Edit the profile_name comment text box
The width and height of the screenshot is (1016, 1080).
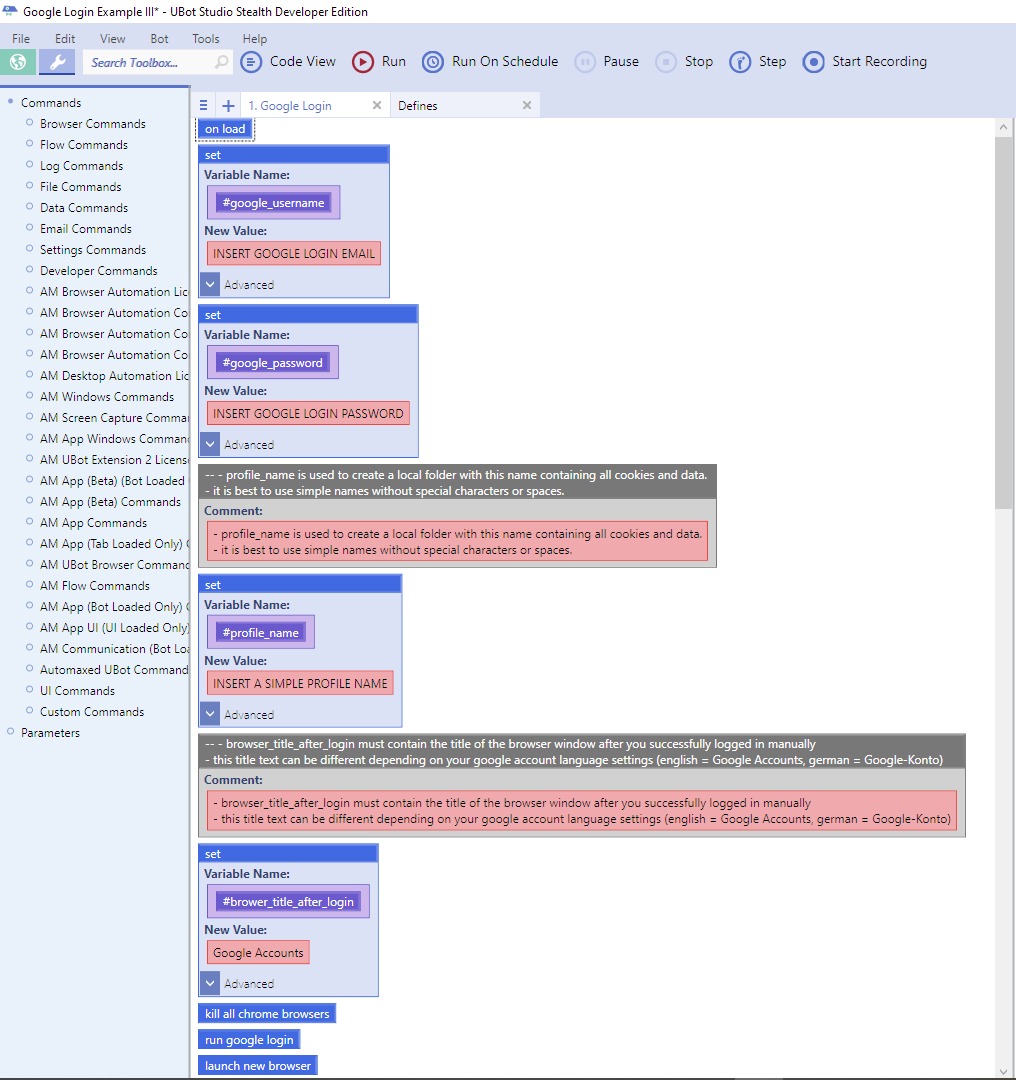click(x=457, y=541)
